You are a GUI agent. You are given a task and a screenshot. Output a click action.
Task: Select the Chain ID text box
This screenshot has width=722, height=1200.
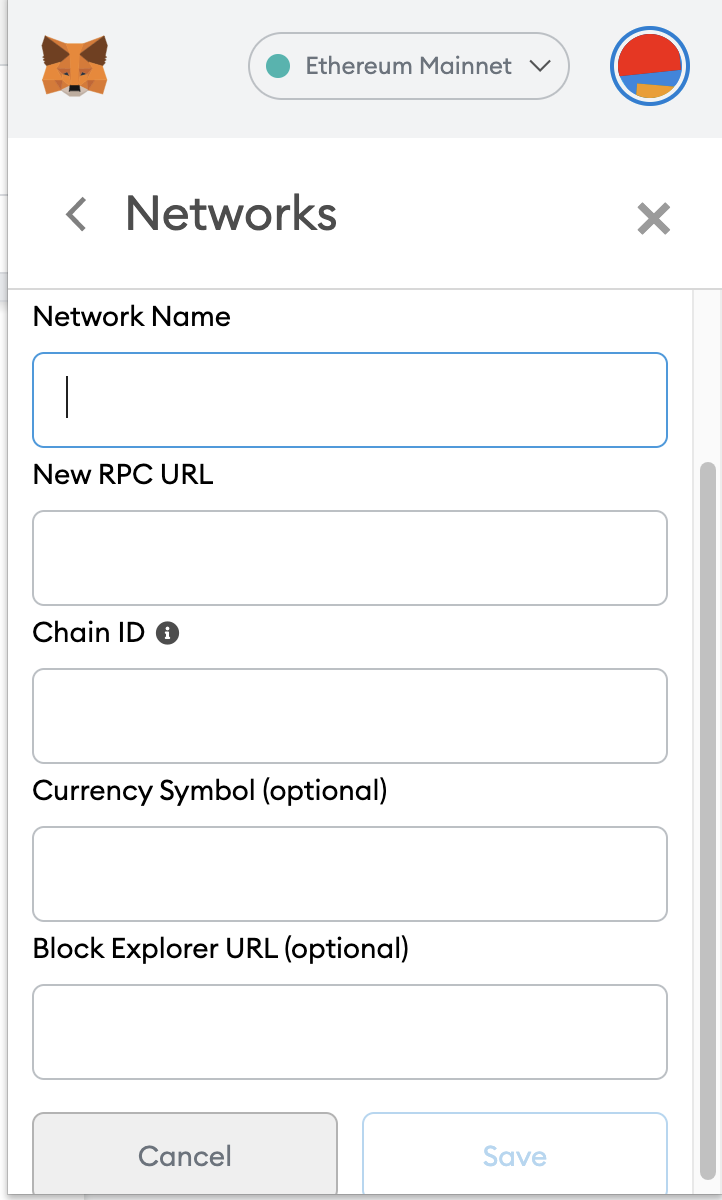(x=350, y=716)
